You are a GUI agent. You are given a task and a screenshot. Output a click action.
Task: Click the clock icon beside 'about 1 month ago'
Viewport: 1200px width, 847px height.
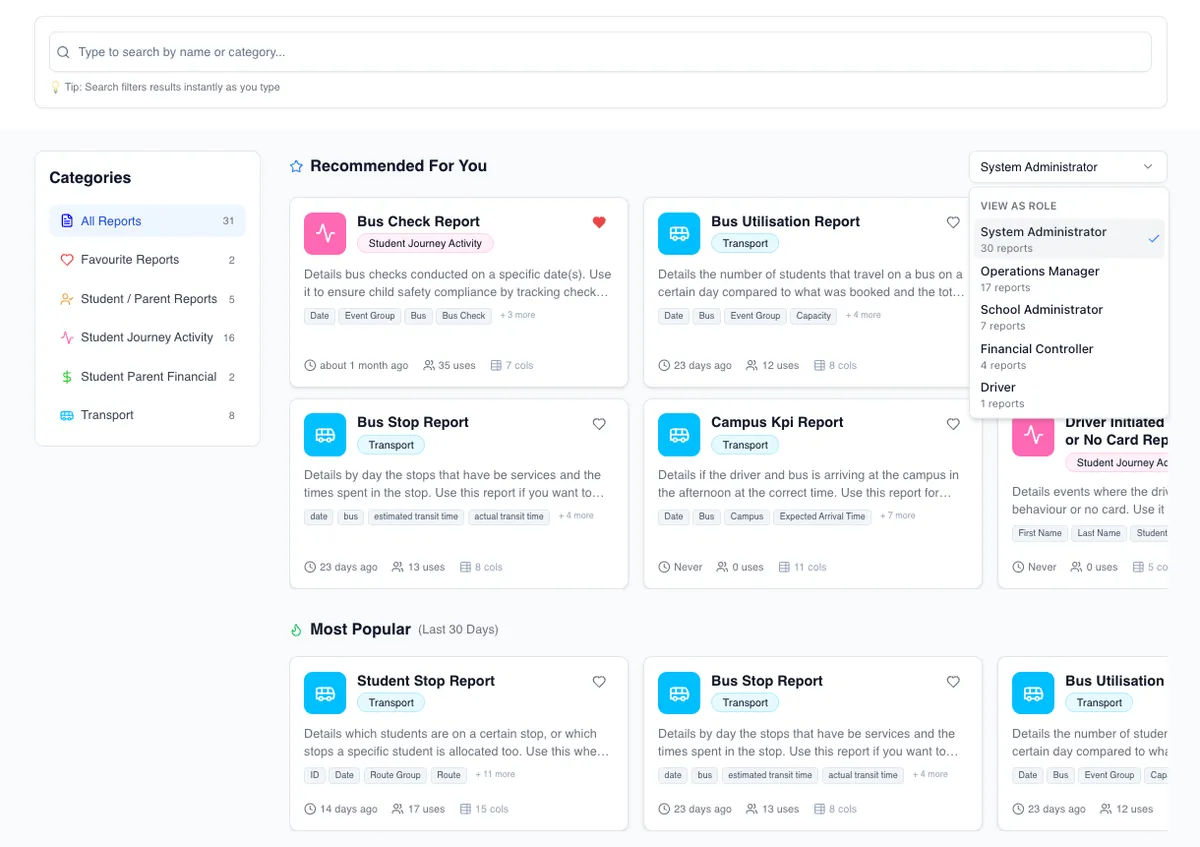[x=310, y=366]
